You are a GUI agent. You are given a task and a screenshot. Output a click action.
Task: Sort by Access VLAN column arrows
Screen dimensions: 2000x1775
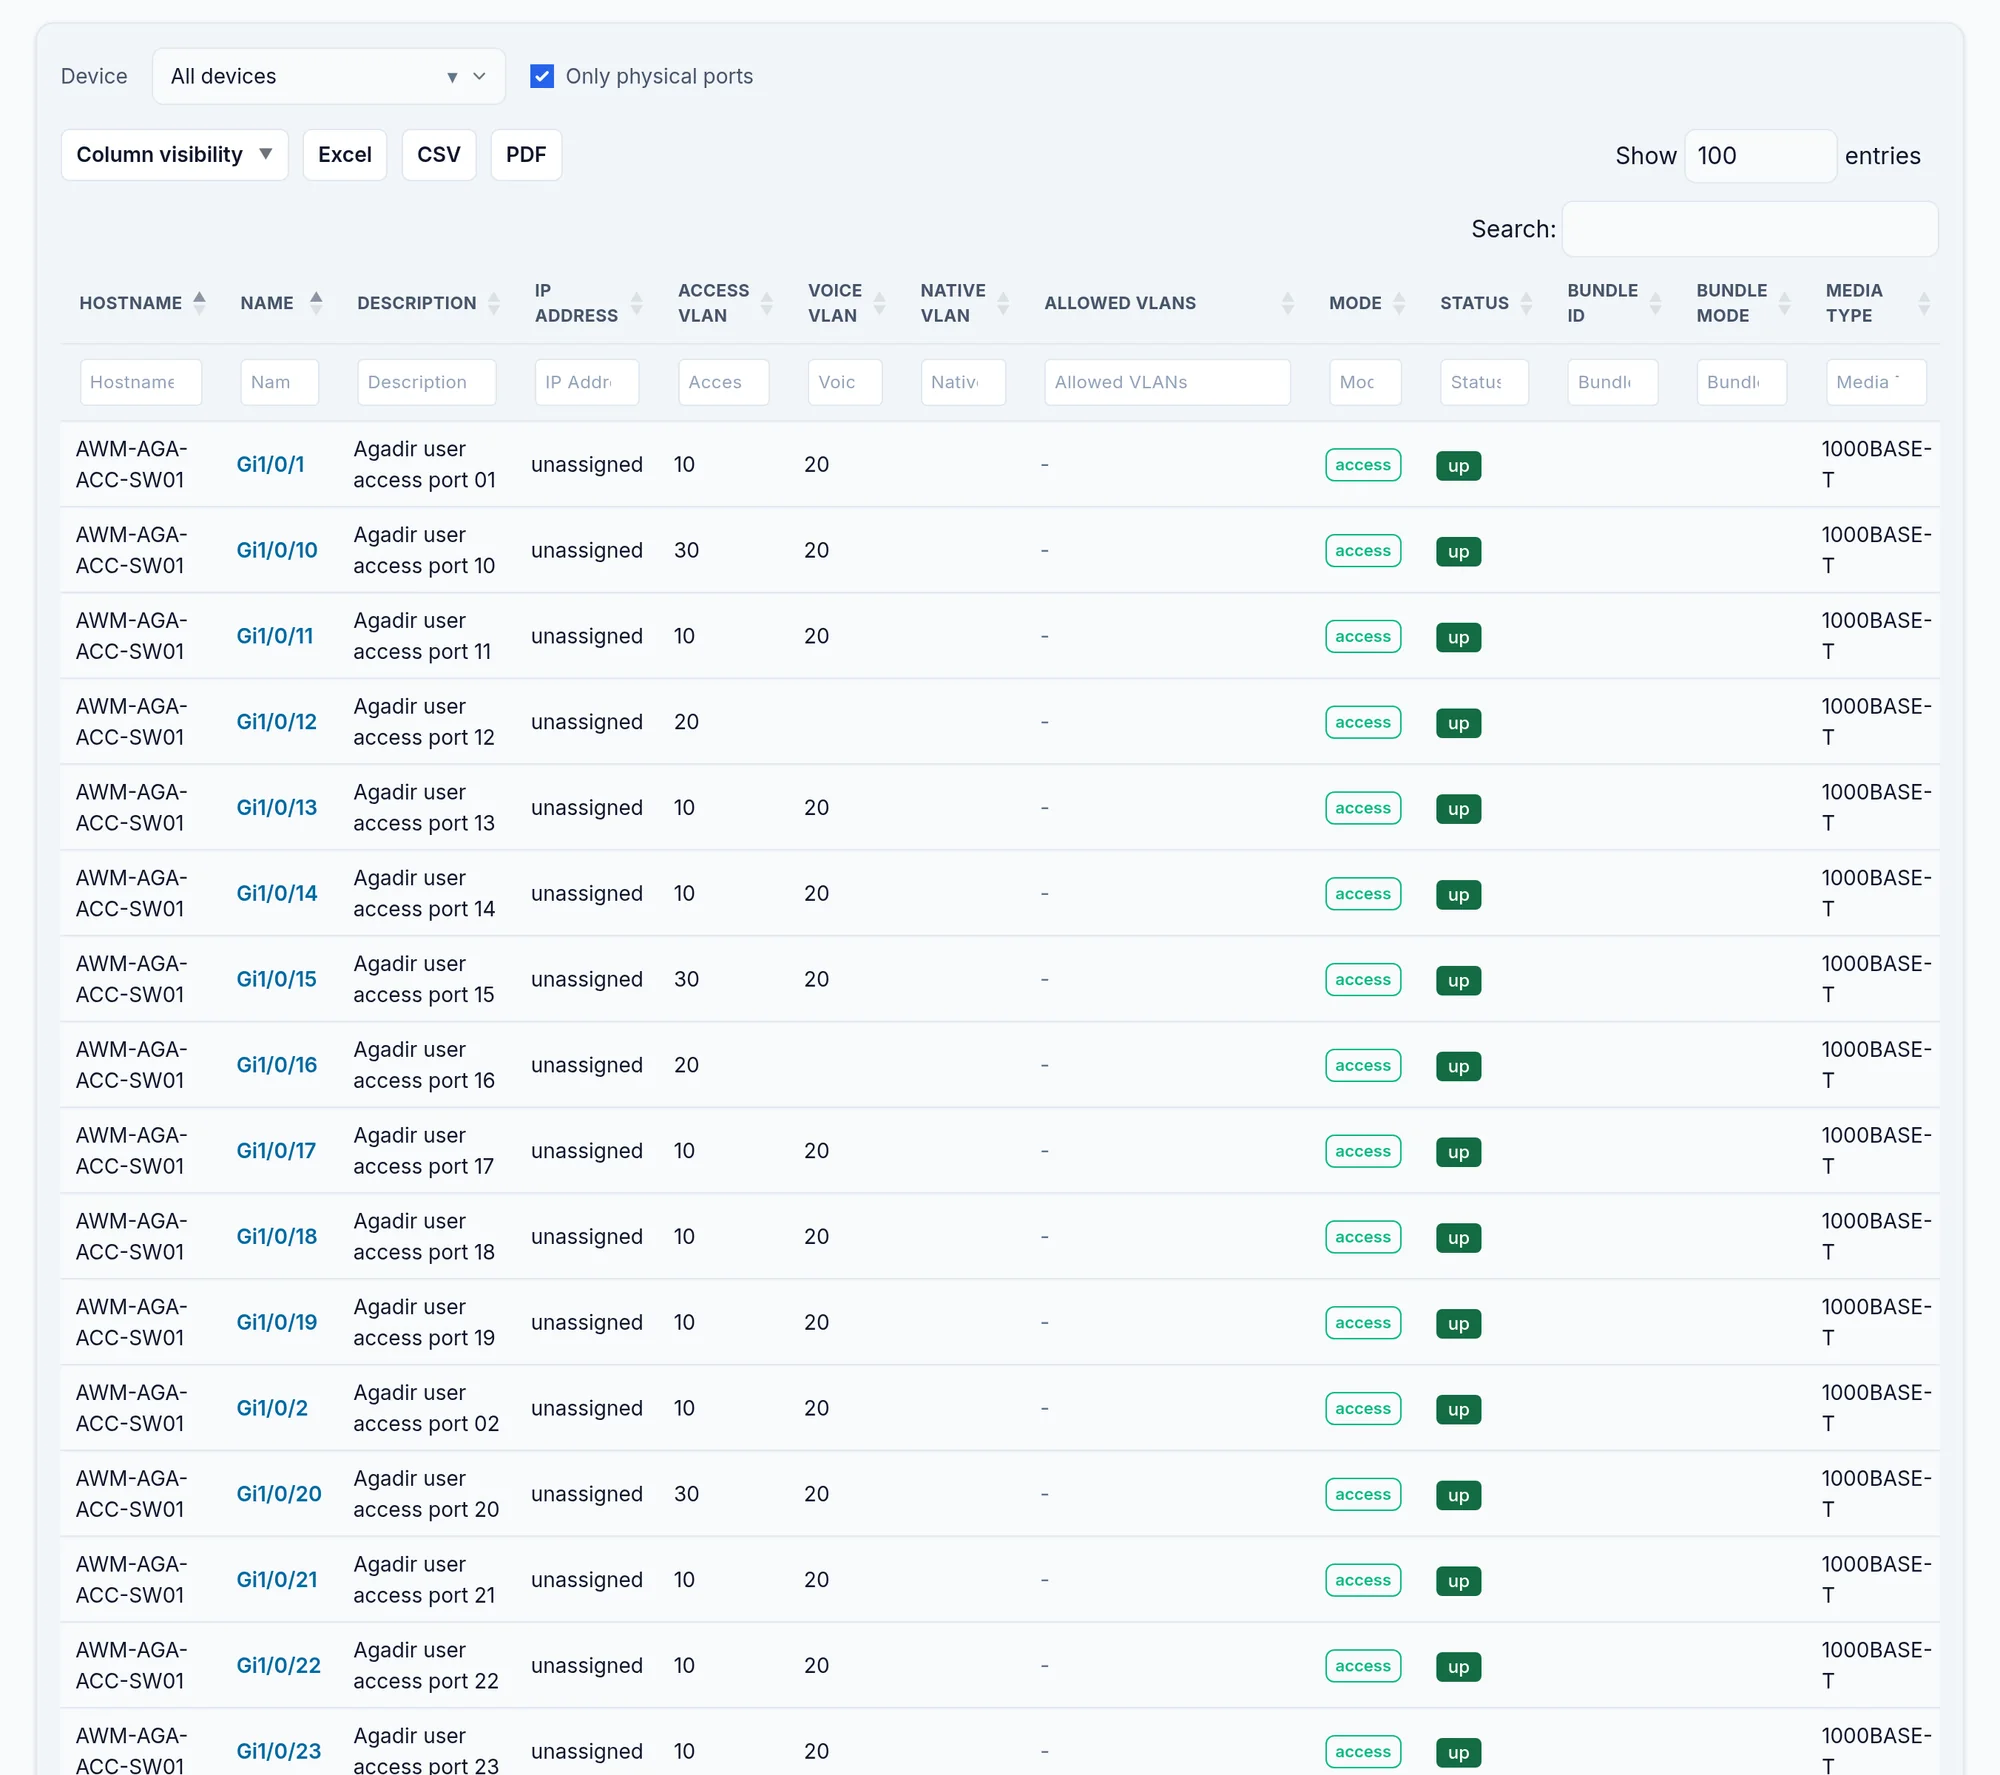click(x=767, y=303)
